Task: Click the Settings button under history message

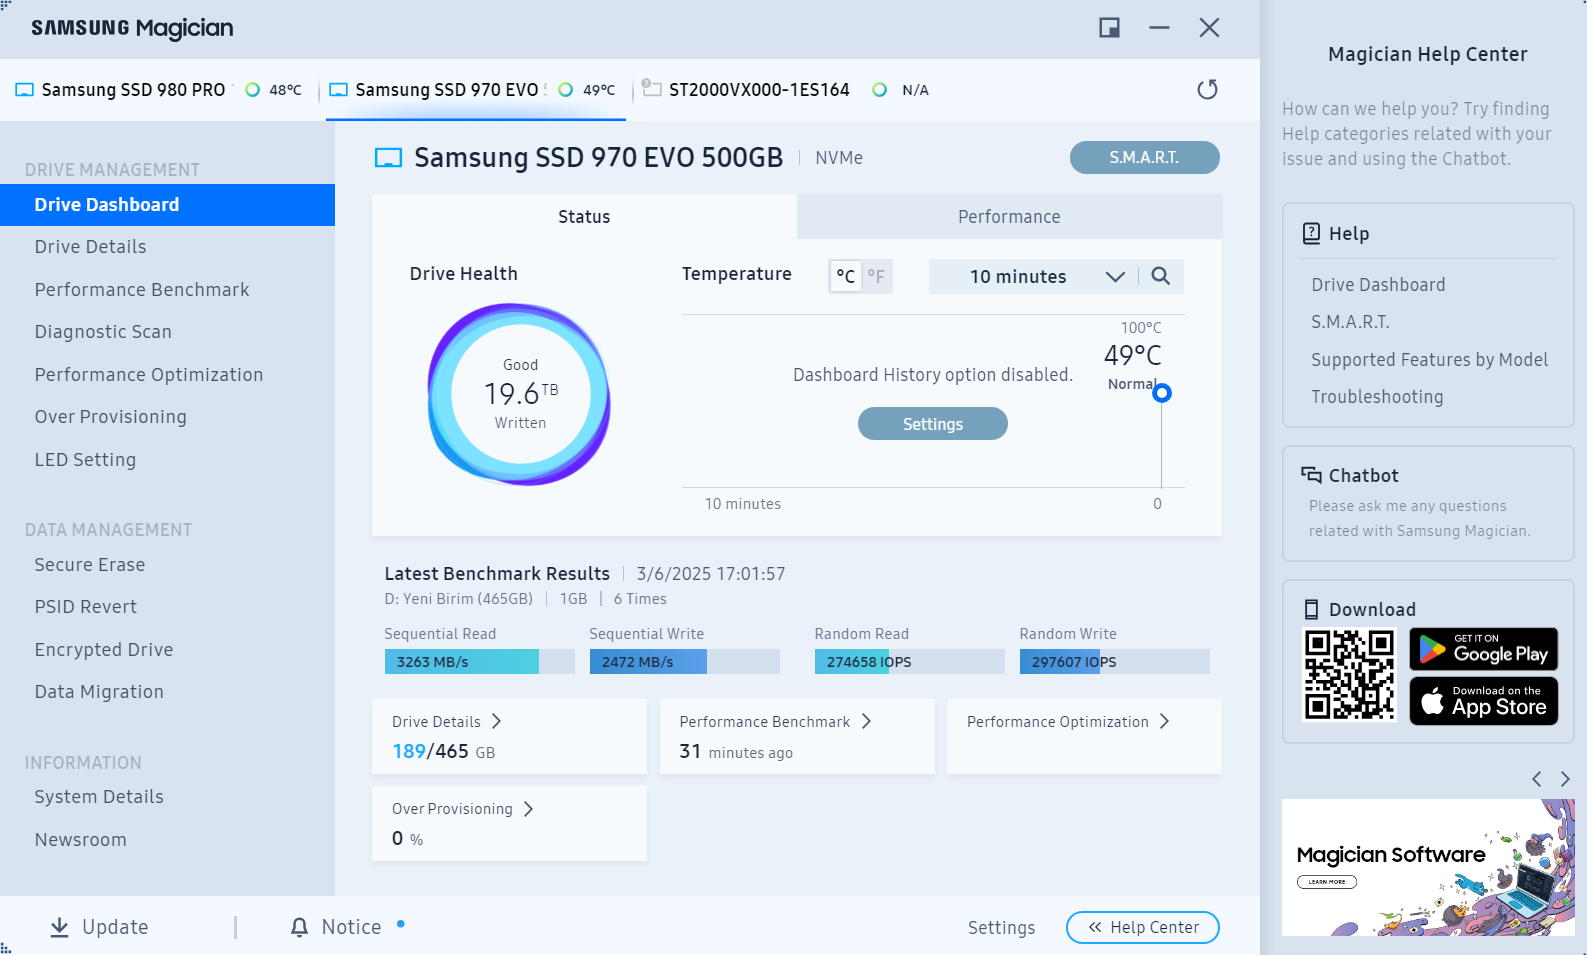Action: [932, 423]
